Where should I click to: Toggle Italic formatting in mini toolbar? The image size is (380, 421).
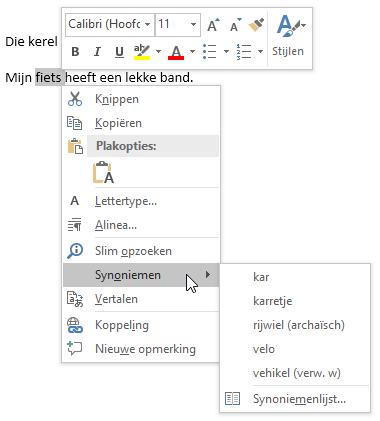pyautogui.click(x=97, y=52)
